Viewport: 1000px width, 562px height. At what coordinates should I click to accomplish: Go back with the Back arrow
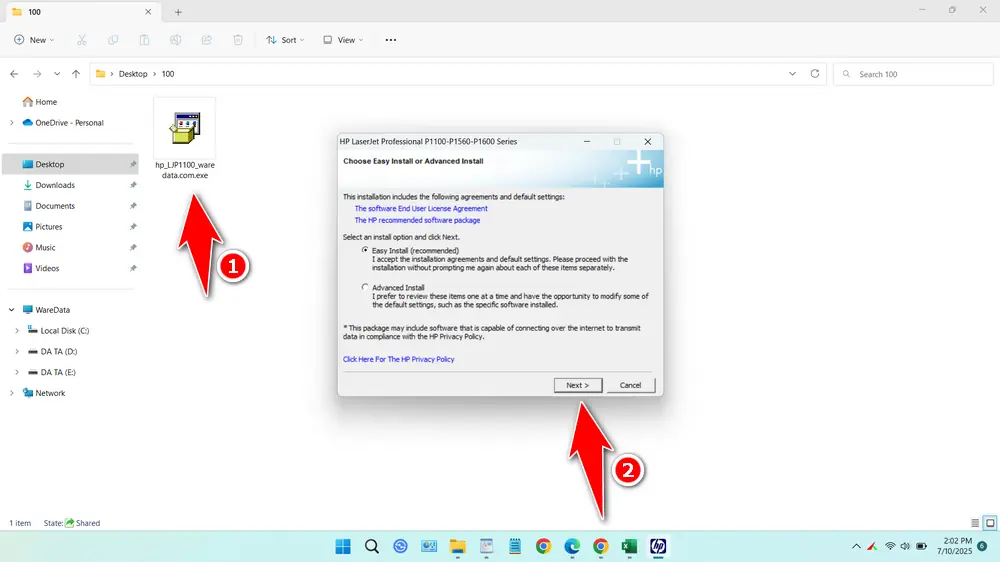[14, 74]
